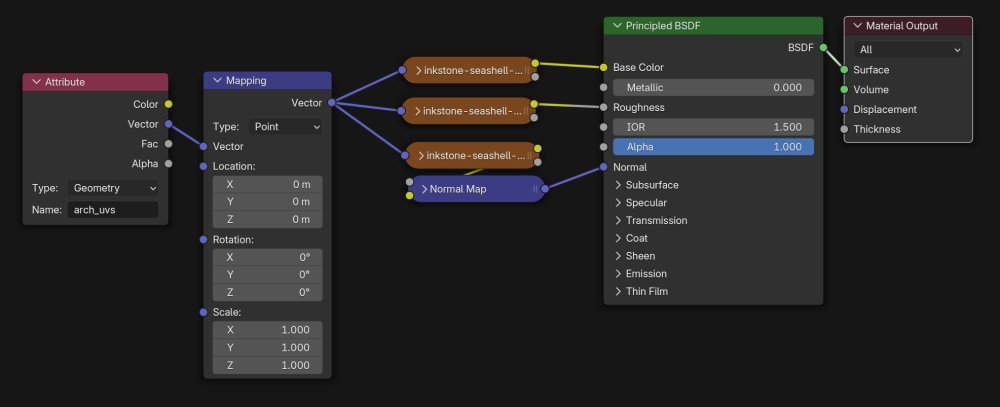Image resolution: width=1000 pixels, height=407 pixels.
Task: Click the Thickness input socket on Material Output
Action: [845, 129]
